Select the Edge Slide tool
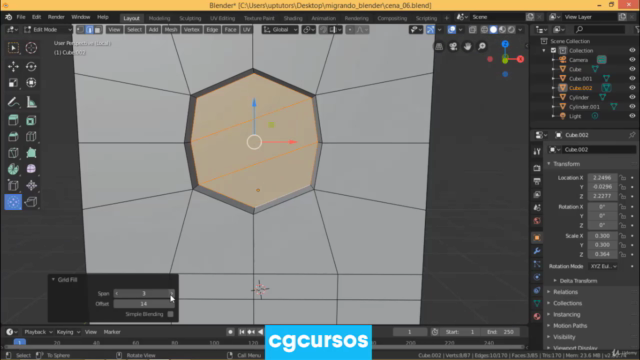This screenshot has width=640, height=360. [x=13, y=185]
